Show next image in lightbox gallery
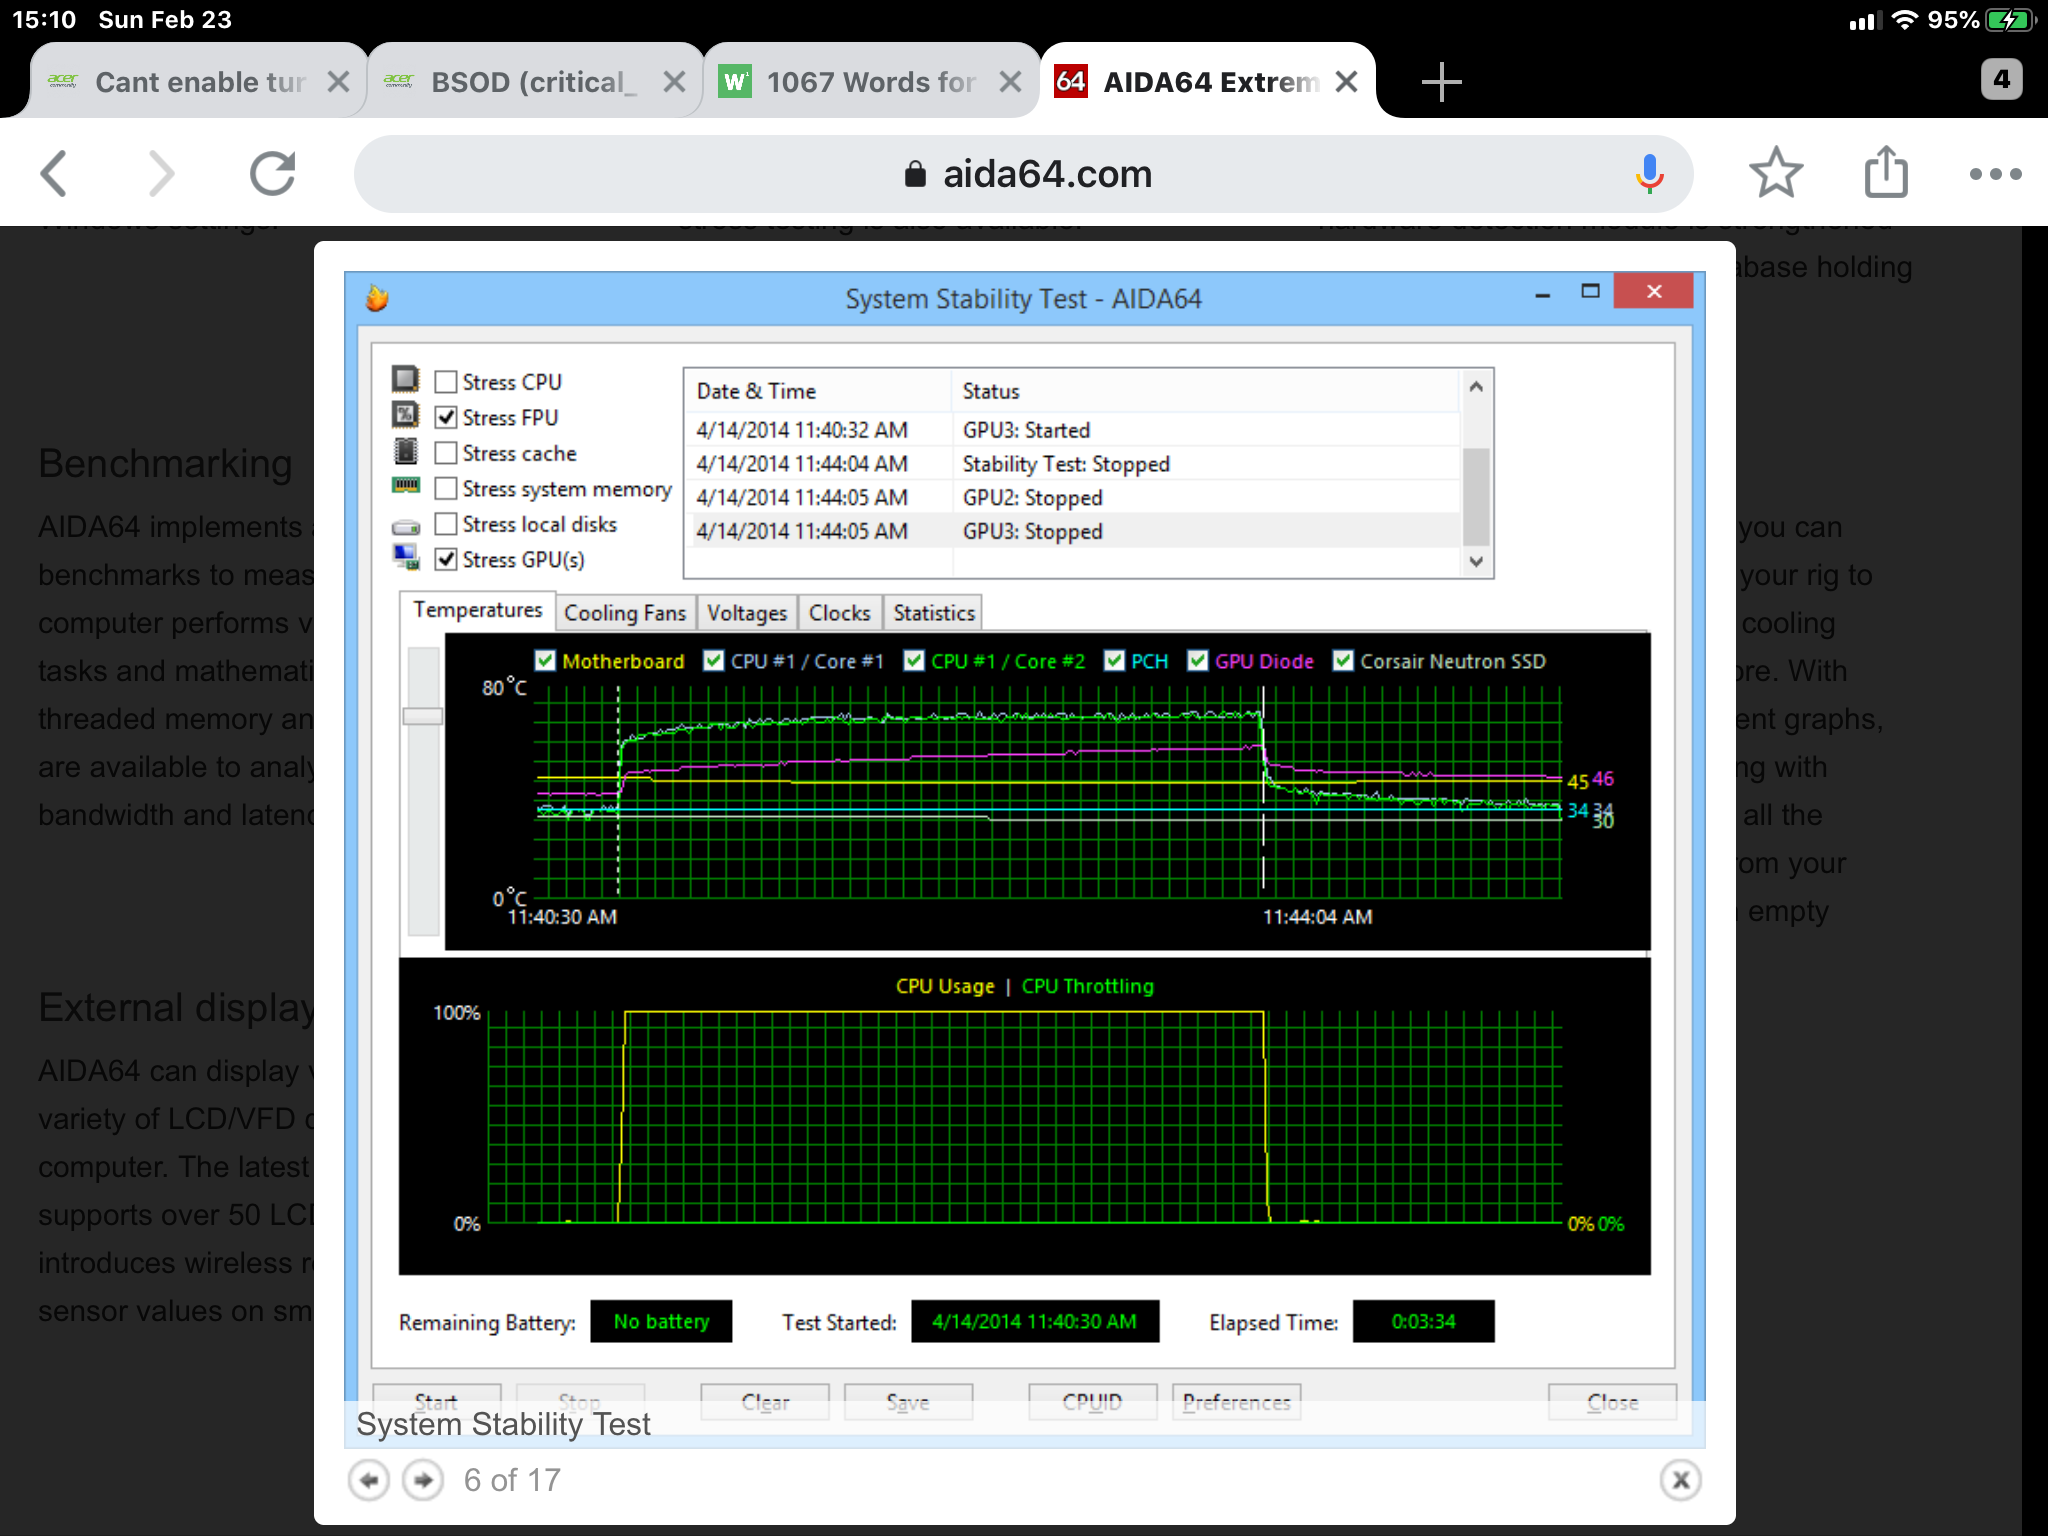This screenshot has width=2048, height=1536. click(423, 1479)
